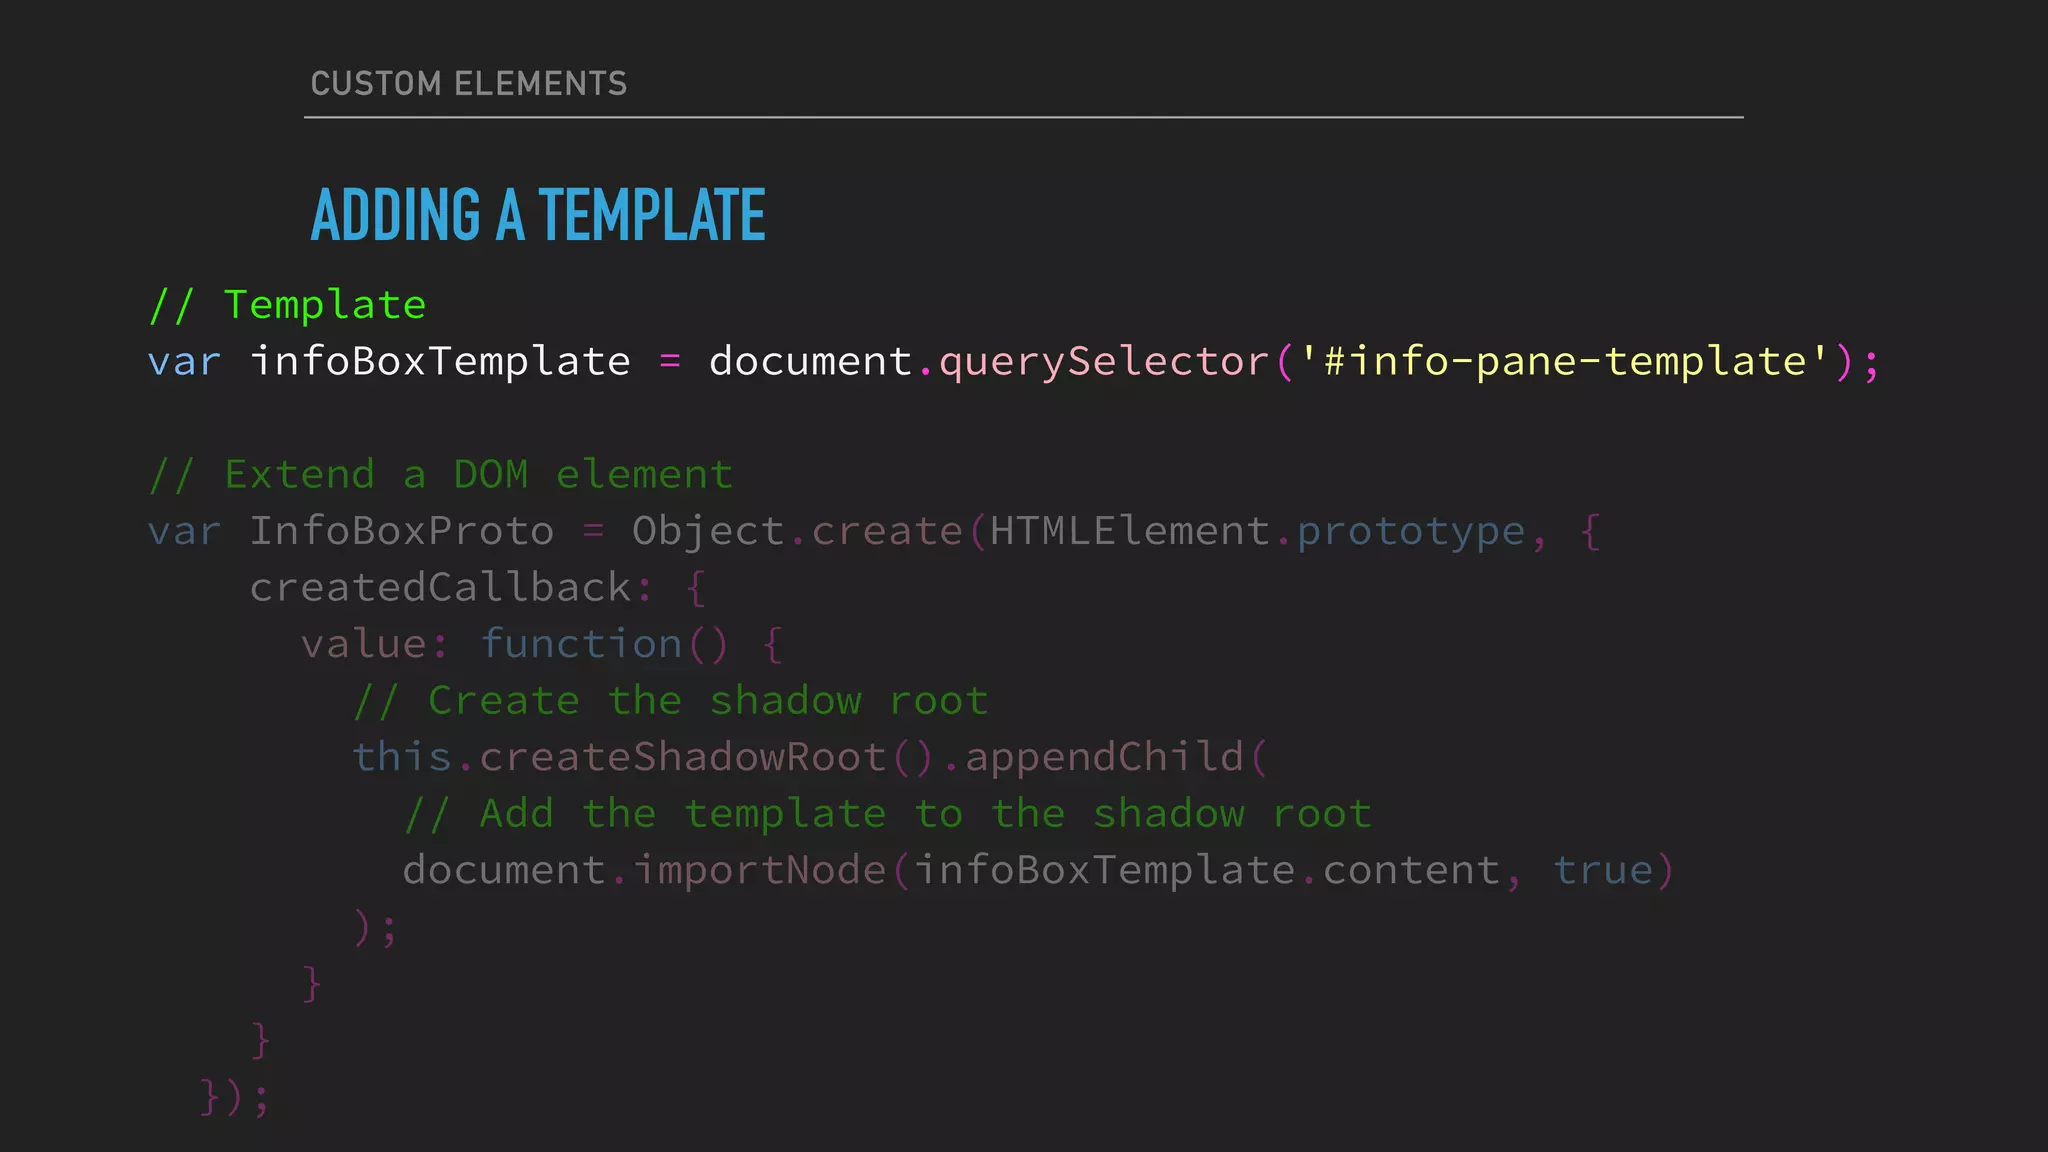
Task: Click the 'true' boolean argument
Action: [1603, 871]
